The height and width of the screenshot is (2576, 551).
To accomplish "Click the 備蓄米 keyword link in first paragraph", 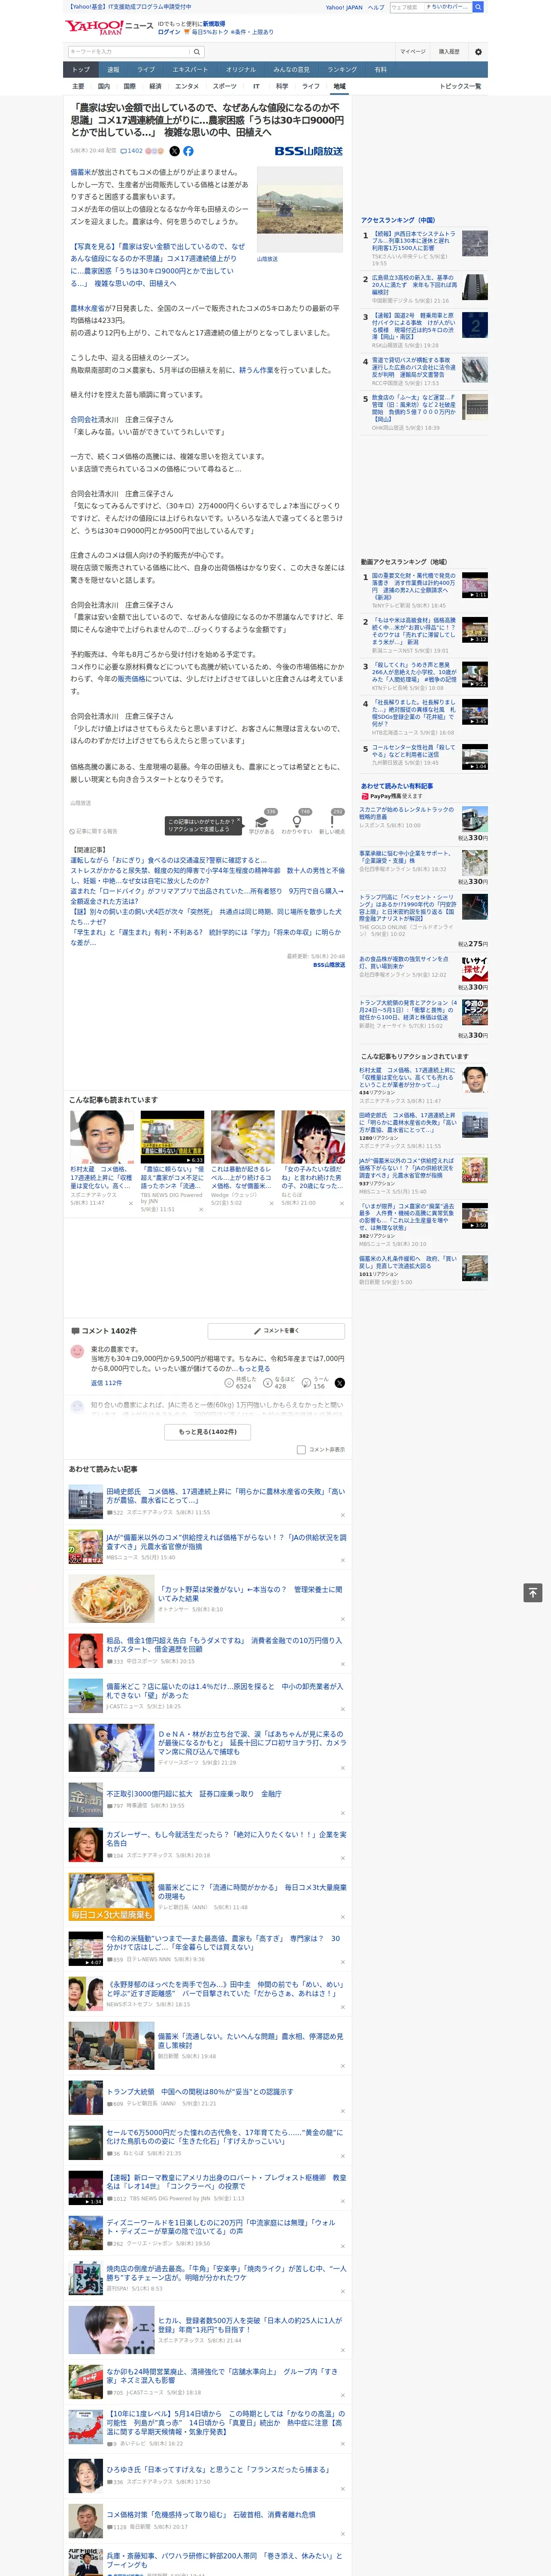I will [x=82, y=172].
